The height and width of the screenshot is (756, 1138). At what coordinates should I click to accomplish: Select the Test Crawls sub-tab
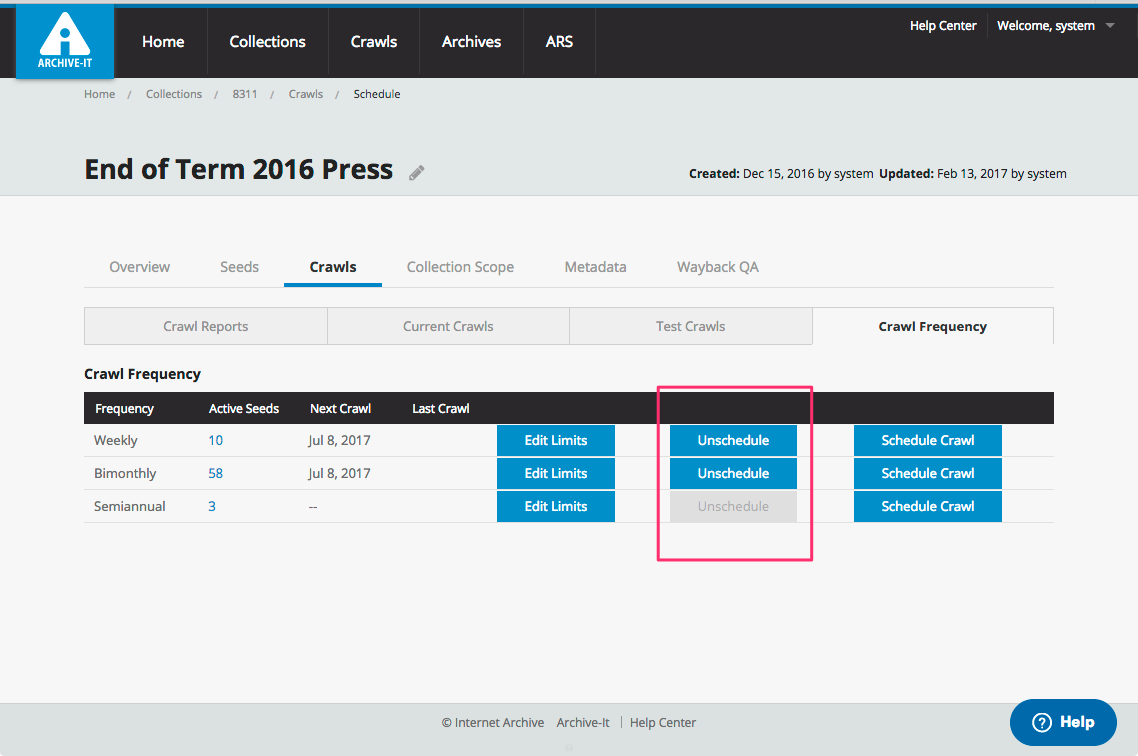pos(690,326)
